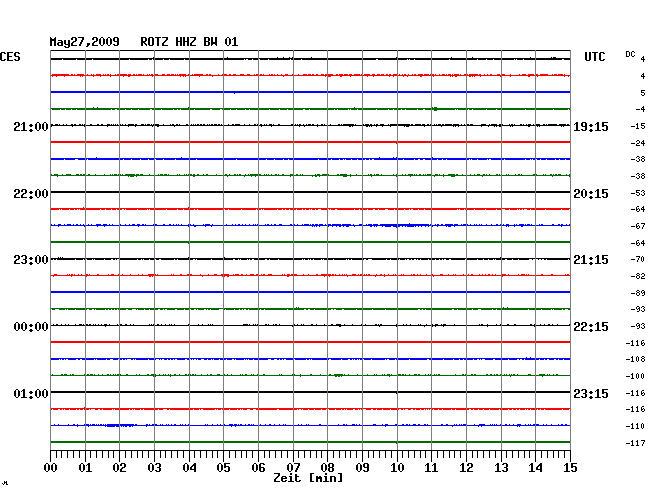Click minute tick label 14
Image resolution: width=650 pixels, height=494 pixels.
coord(535,468)
